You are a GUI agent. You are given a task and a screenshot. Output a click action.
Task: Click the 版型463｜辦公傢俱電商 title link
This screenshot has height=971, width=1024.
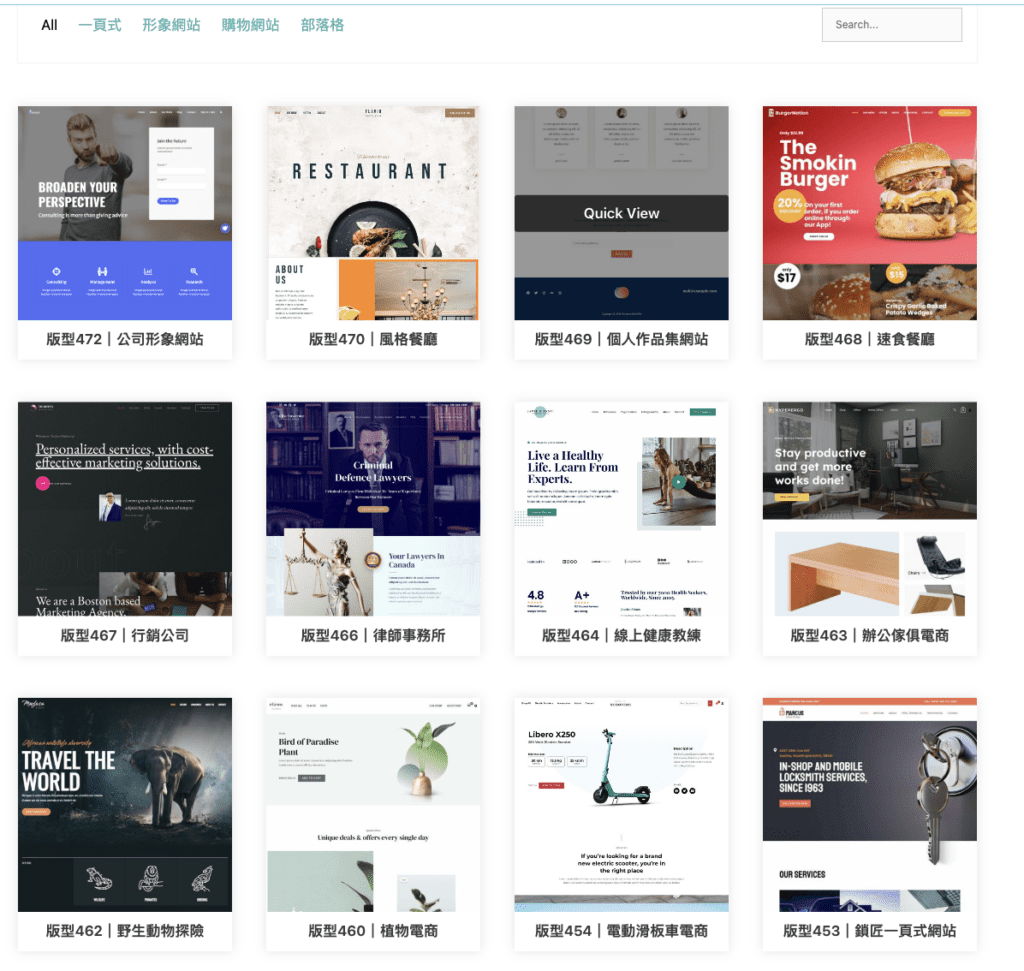(869, 635)
